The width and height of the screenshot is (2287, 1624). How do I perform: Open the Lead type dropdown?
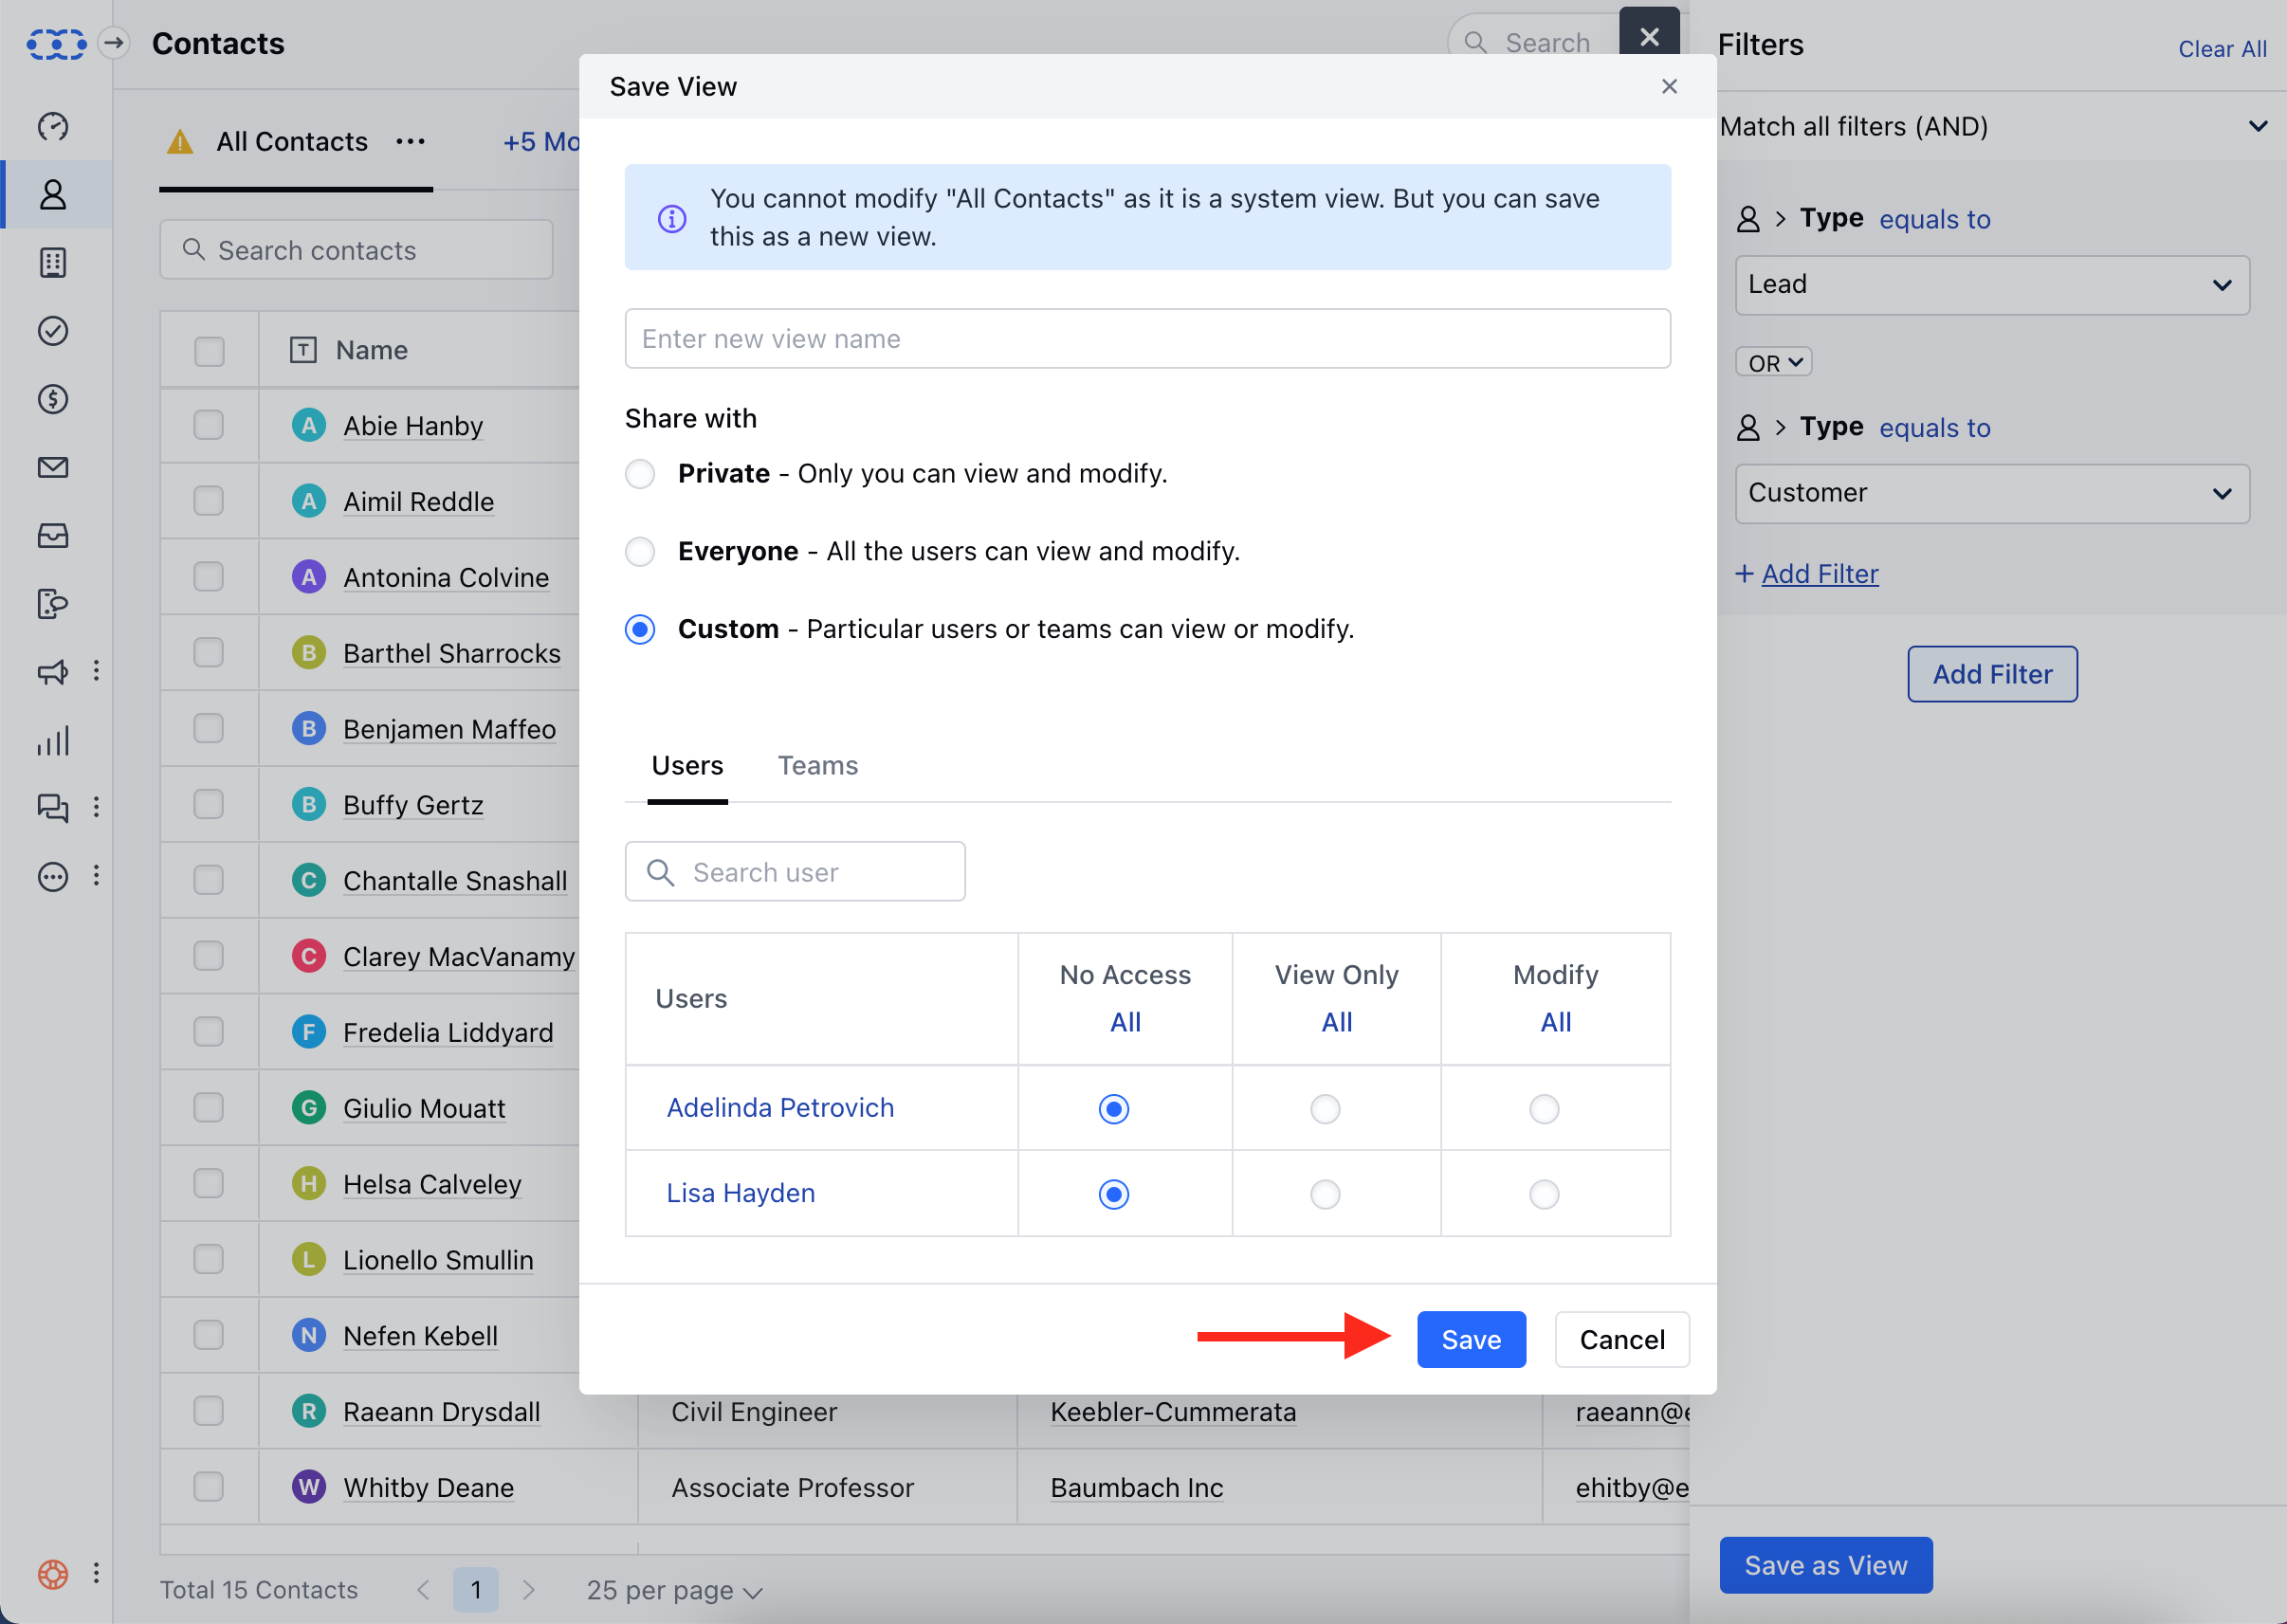pyautogui.click(x=1992, y=285)
